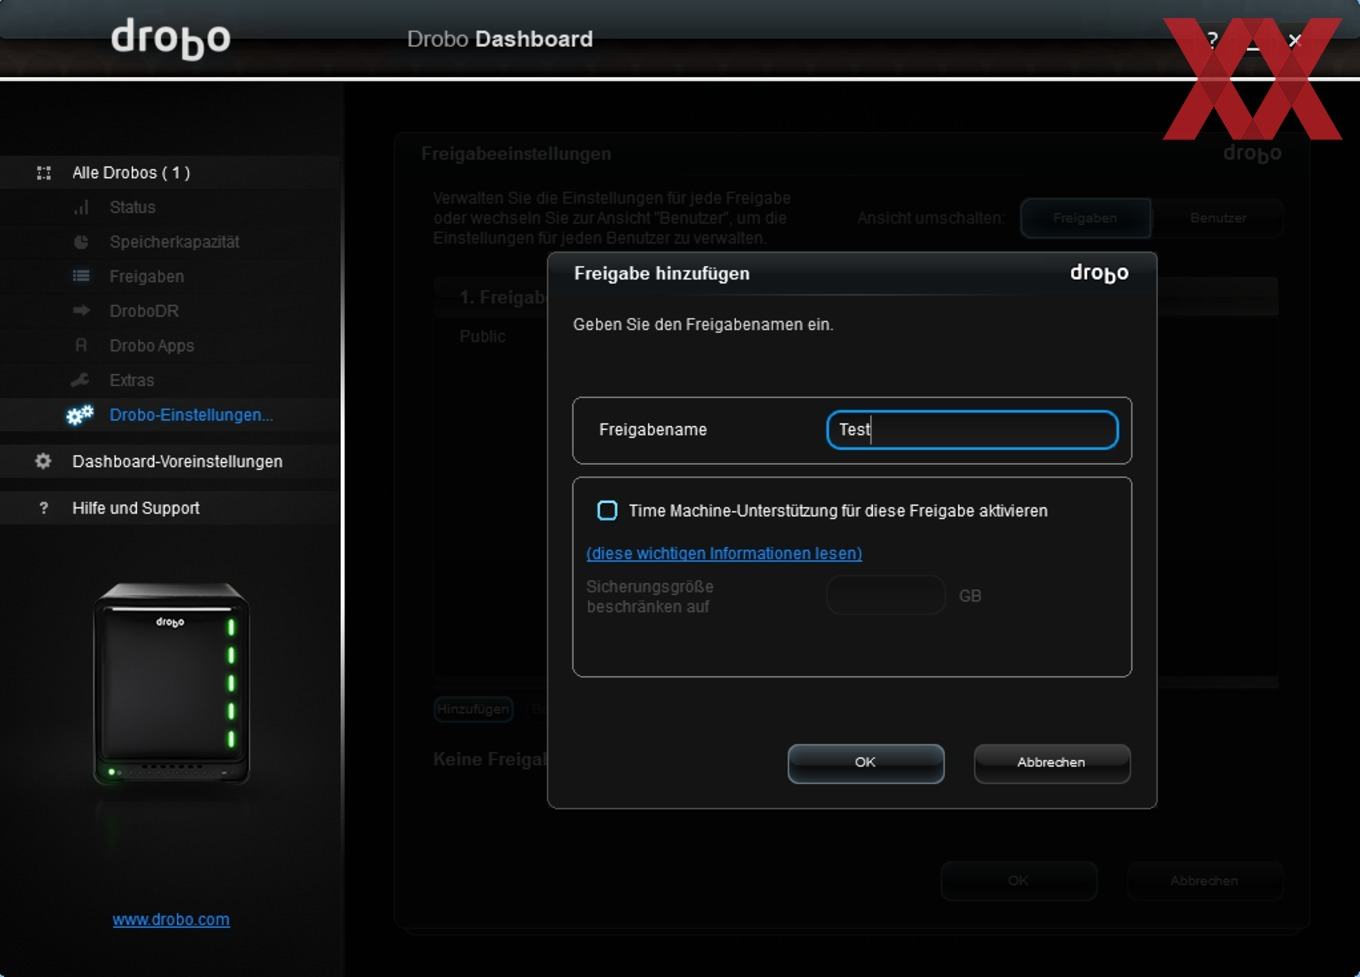
Task: Click the Dashboard-Voreinstellungen gear icon
Action: point(43,461)
